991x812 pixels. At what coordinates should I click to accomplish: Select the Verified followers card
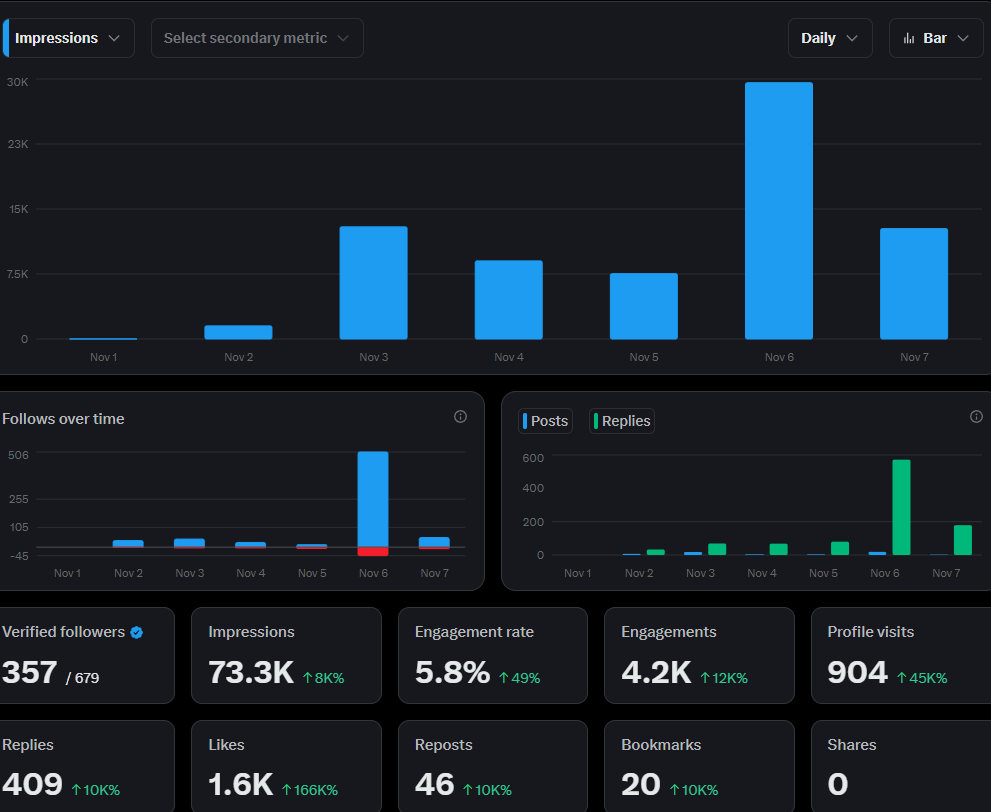pyautogui.click(x=86, y=655)
